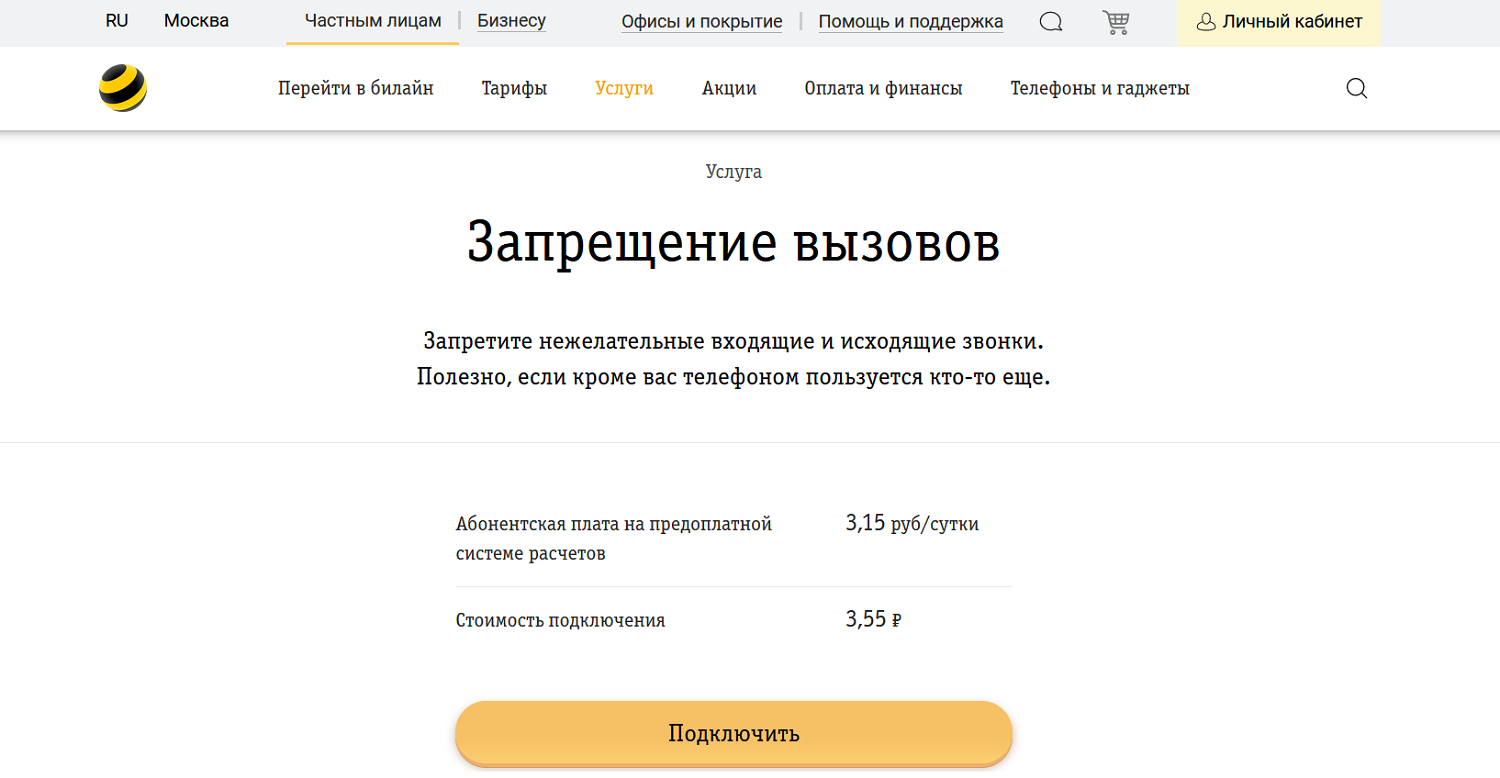Open the shopping cart icon
The height and width of the screenshot is (778, 1500).
[x=1115, y=22]
